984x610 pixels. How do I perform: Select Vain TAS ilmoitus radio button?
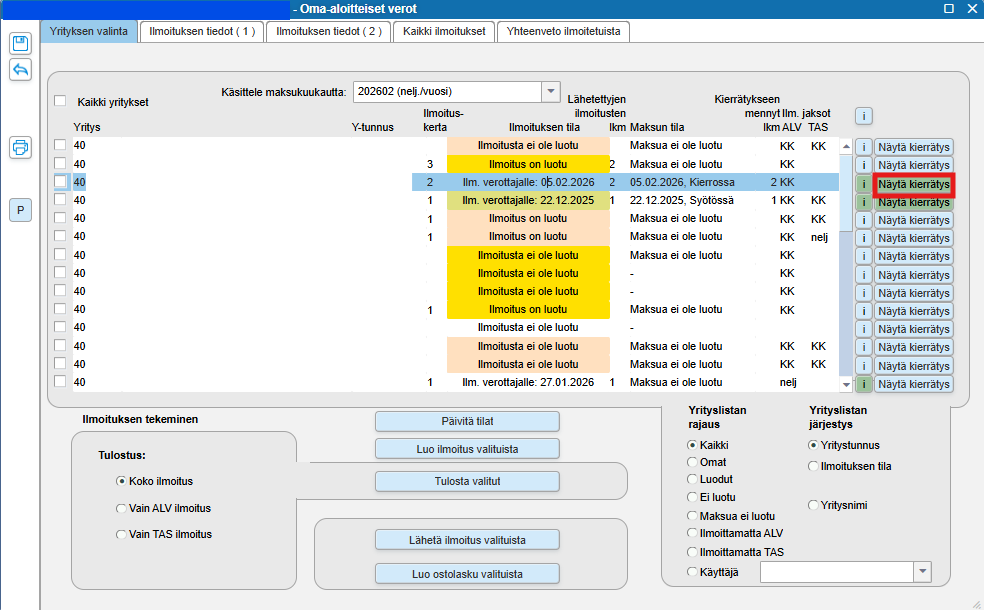[x=121, y=535]
